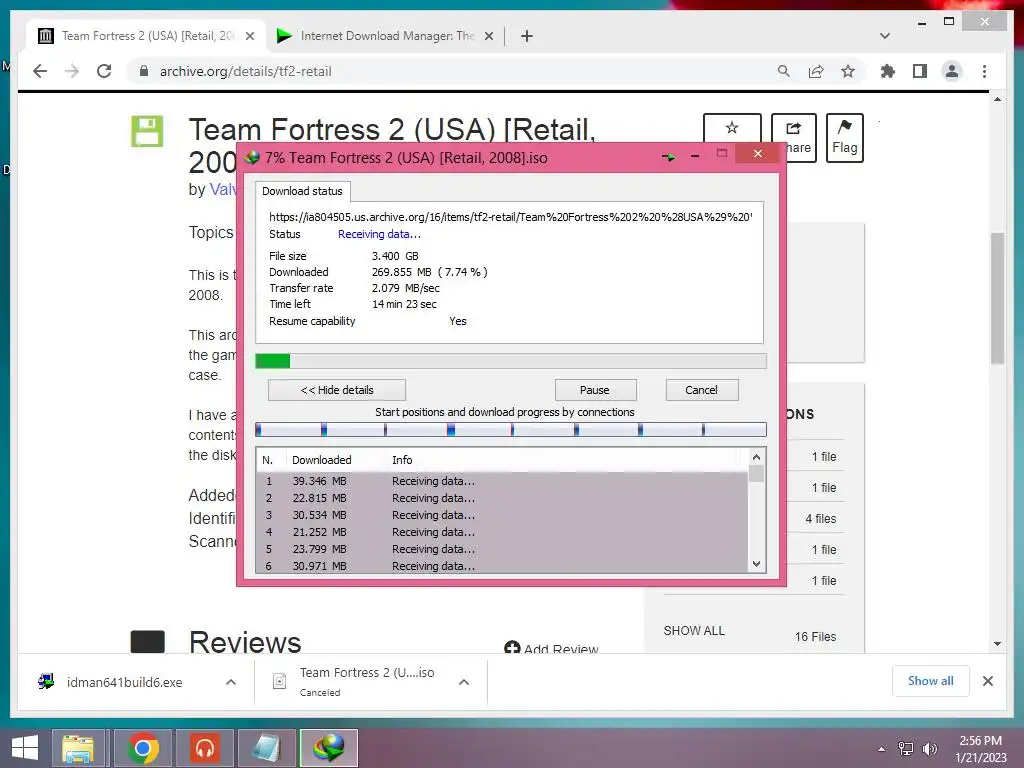Viewport: 1024px width, 768px height.
Task: Open Chrome profile avatar
Action: (952, 71)
